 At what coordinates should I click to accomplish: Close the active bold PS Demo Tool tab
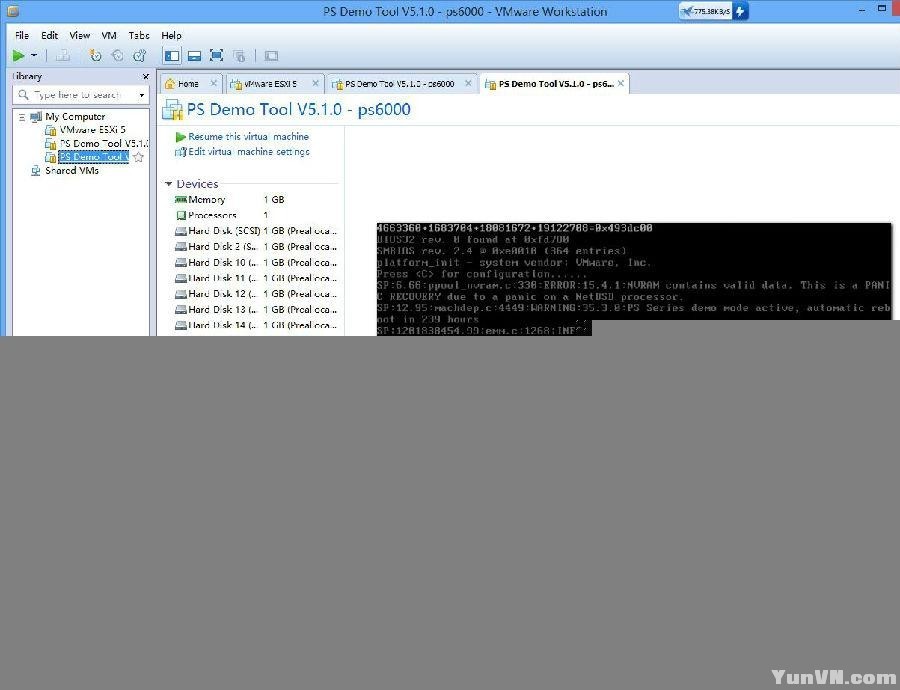[x=621, y=83]
